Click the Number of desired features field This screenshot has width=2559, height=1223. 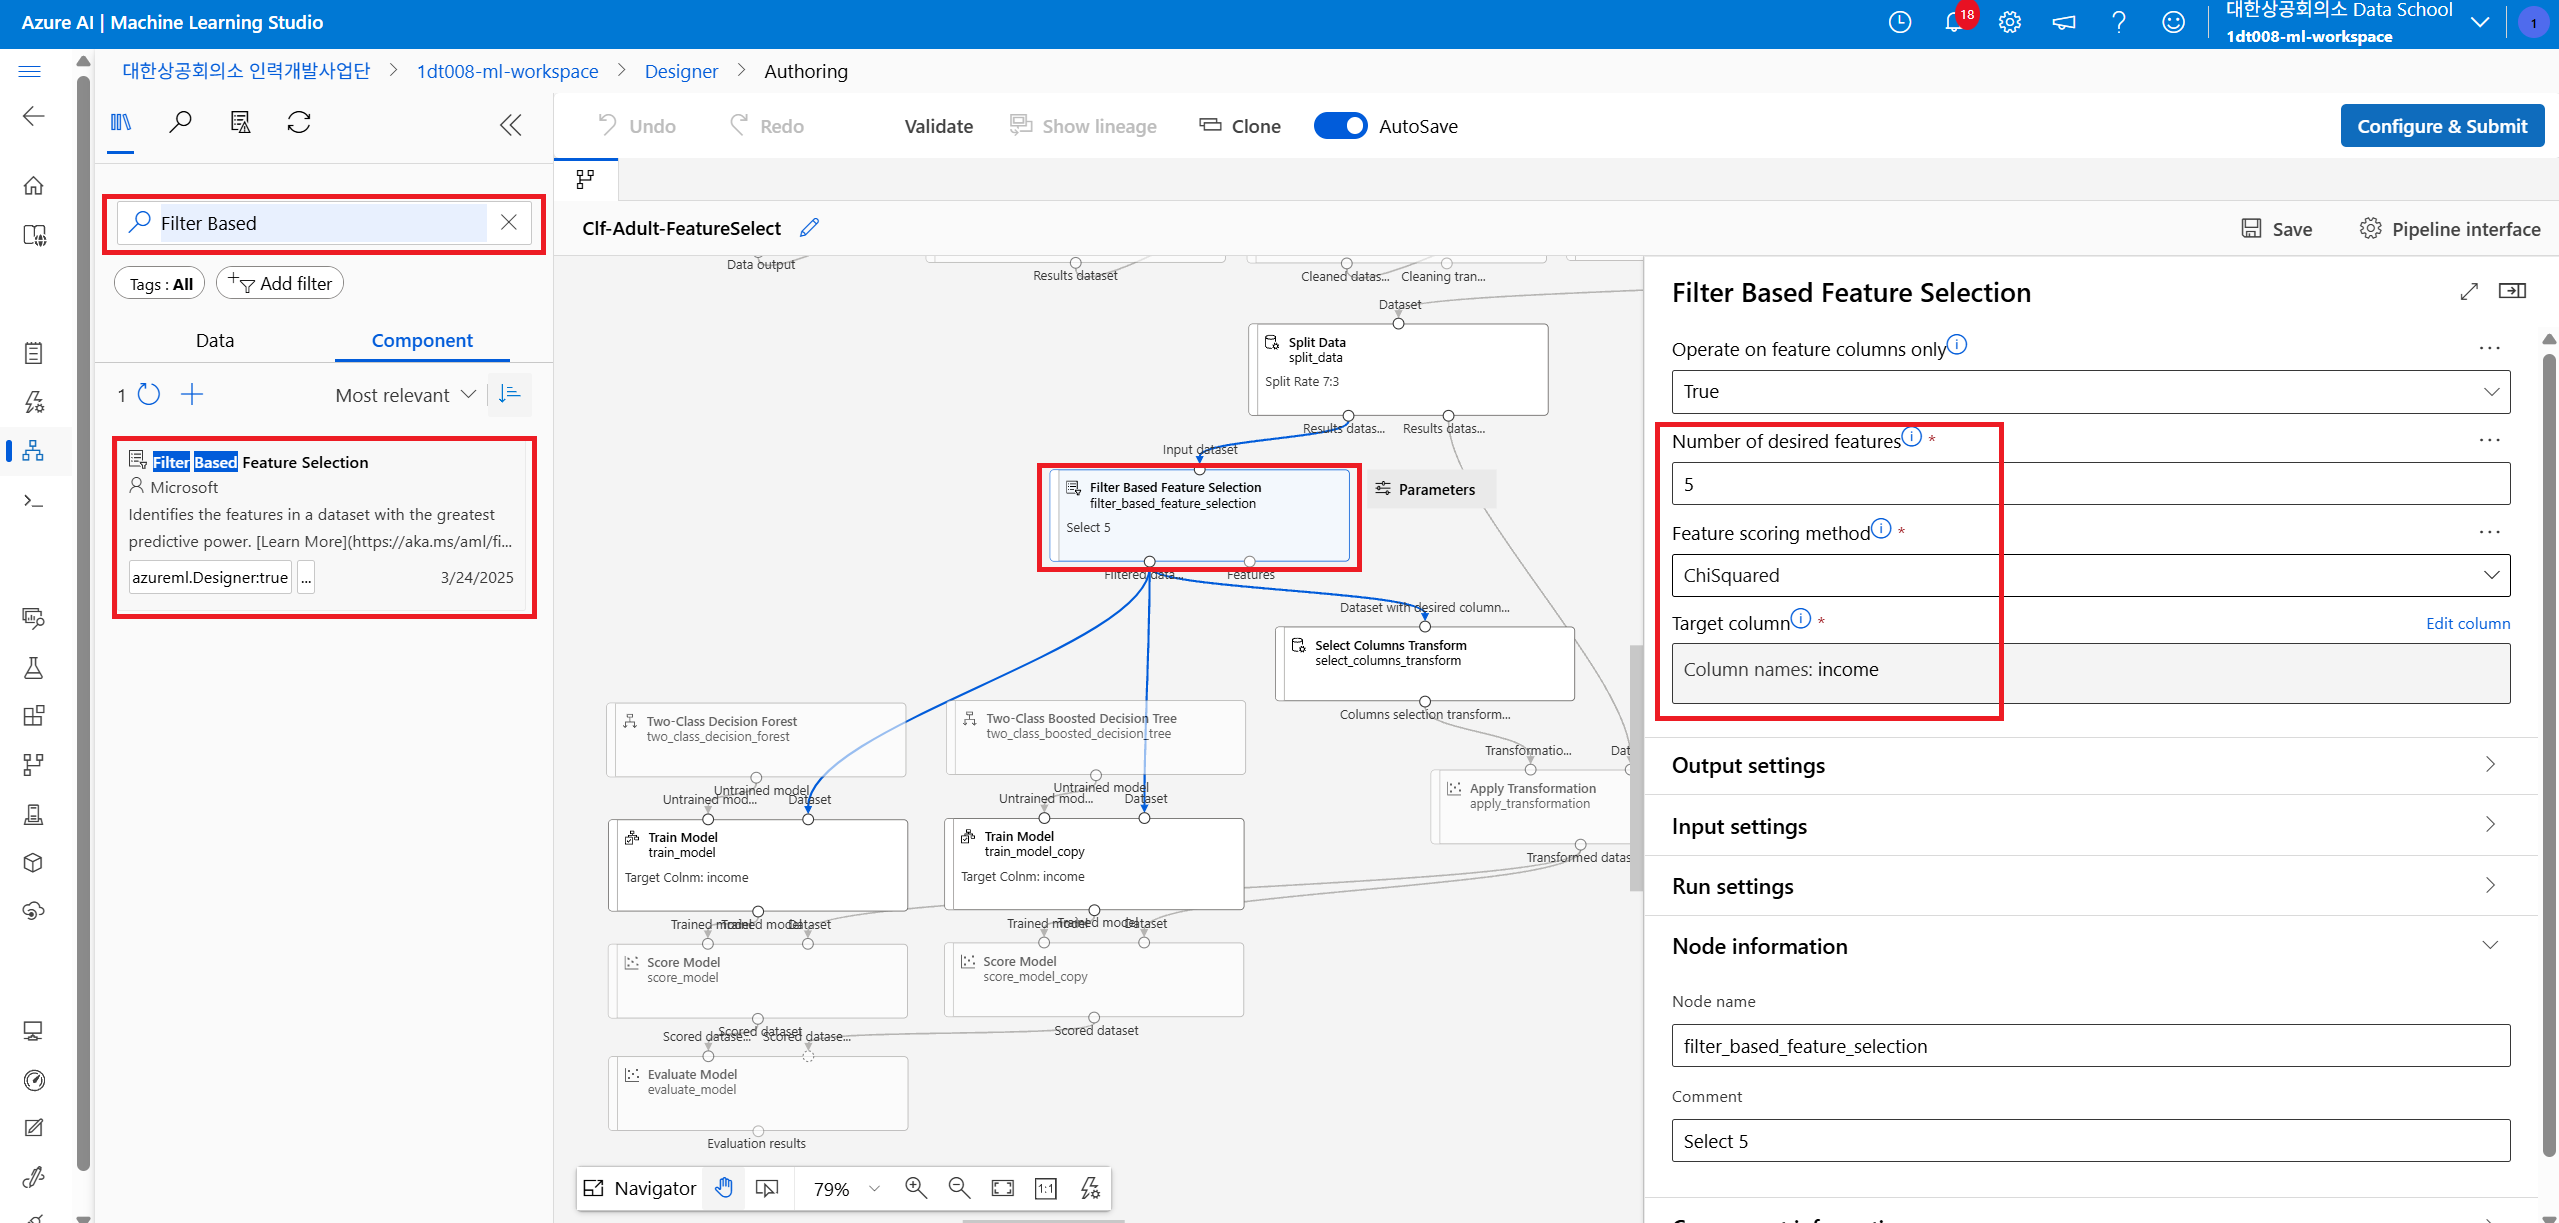(x=2090, y=484)
